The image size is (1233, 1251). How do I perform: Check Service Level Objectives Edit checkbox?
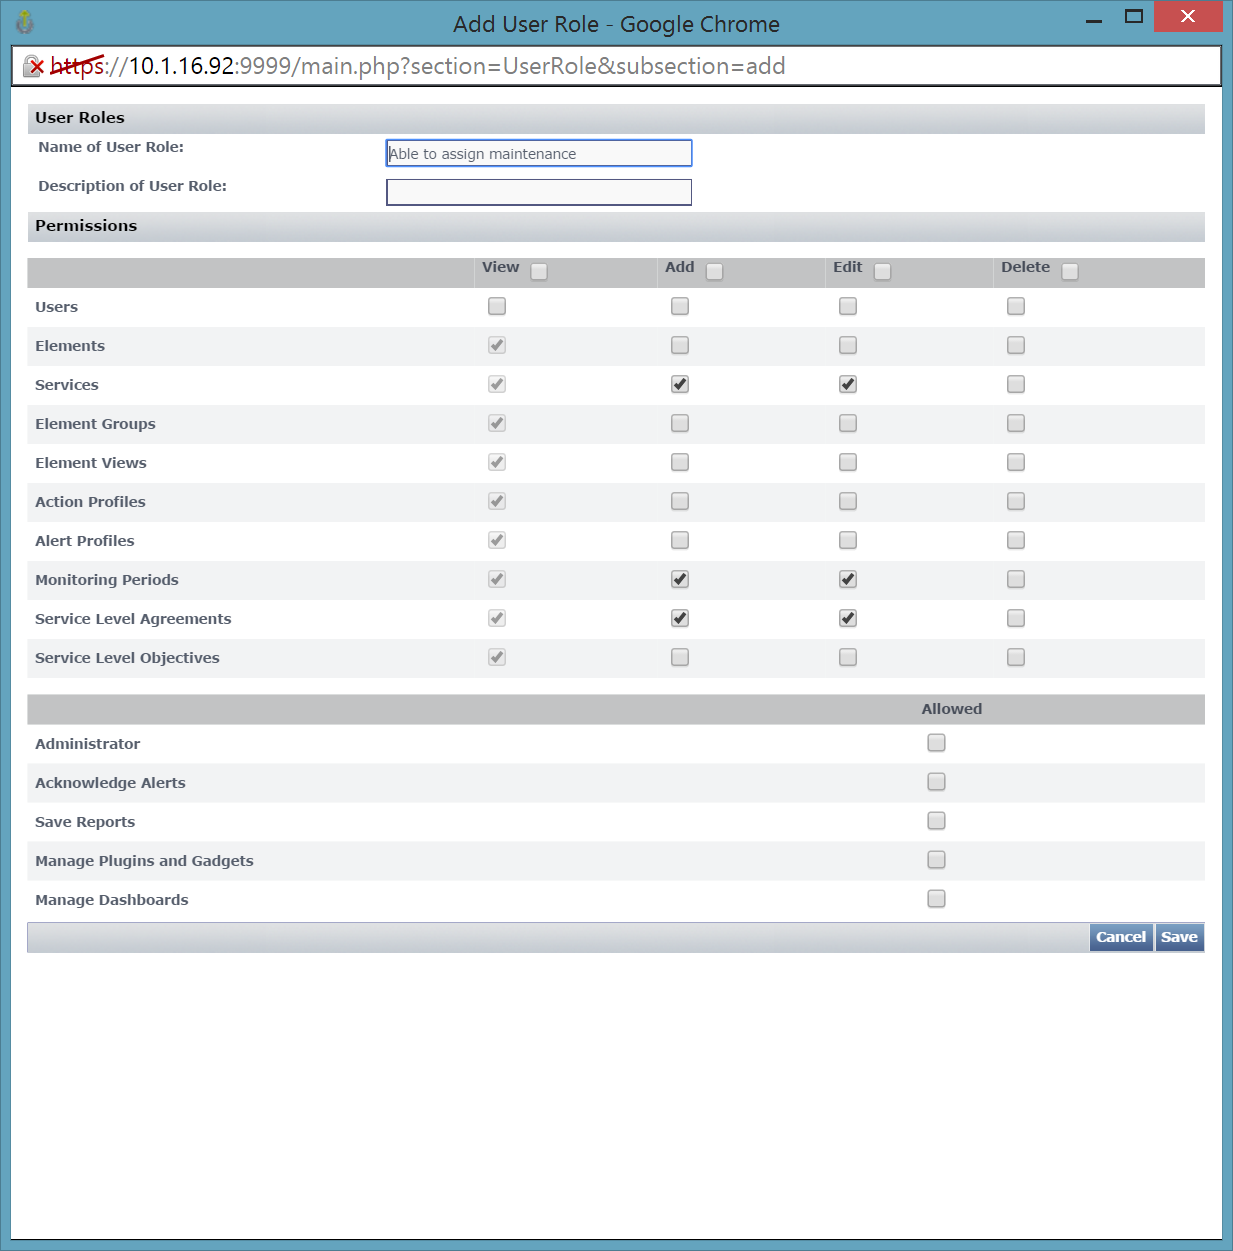(848, 657)
